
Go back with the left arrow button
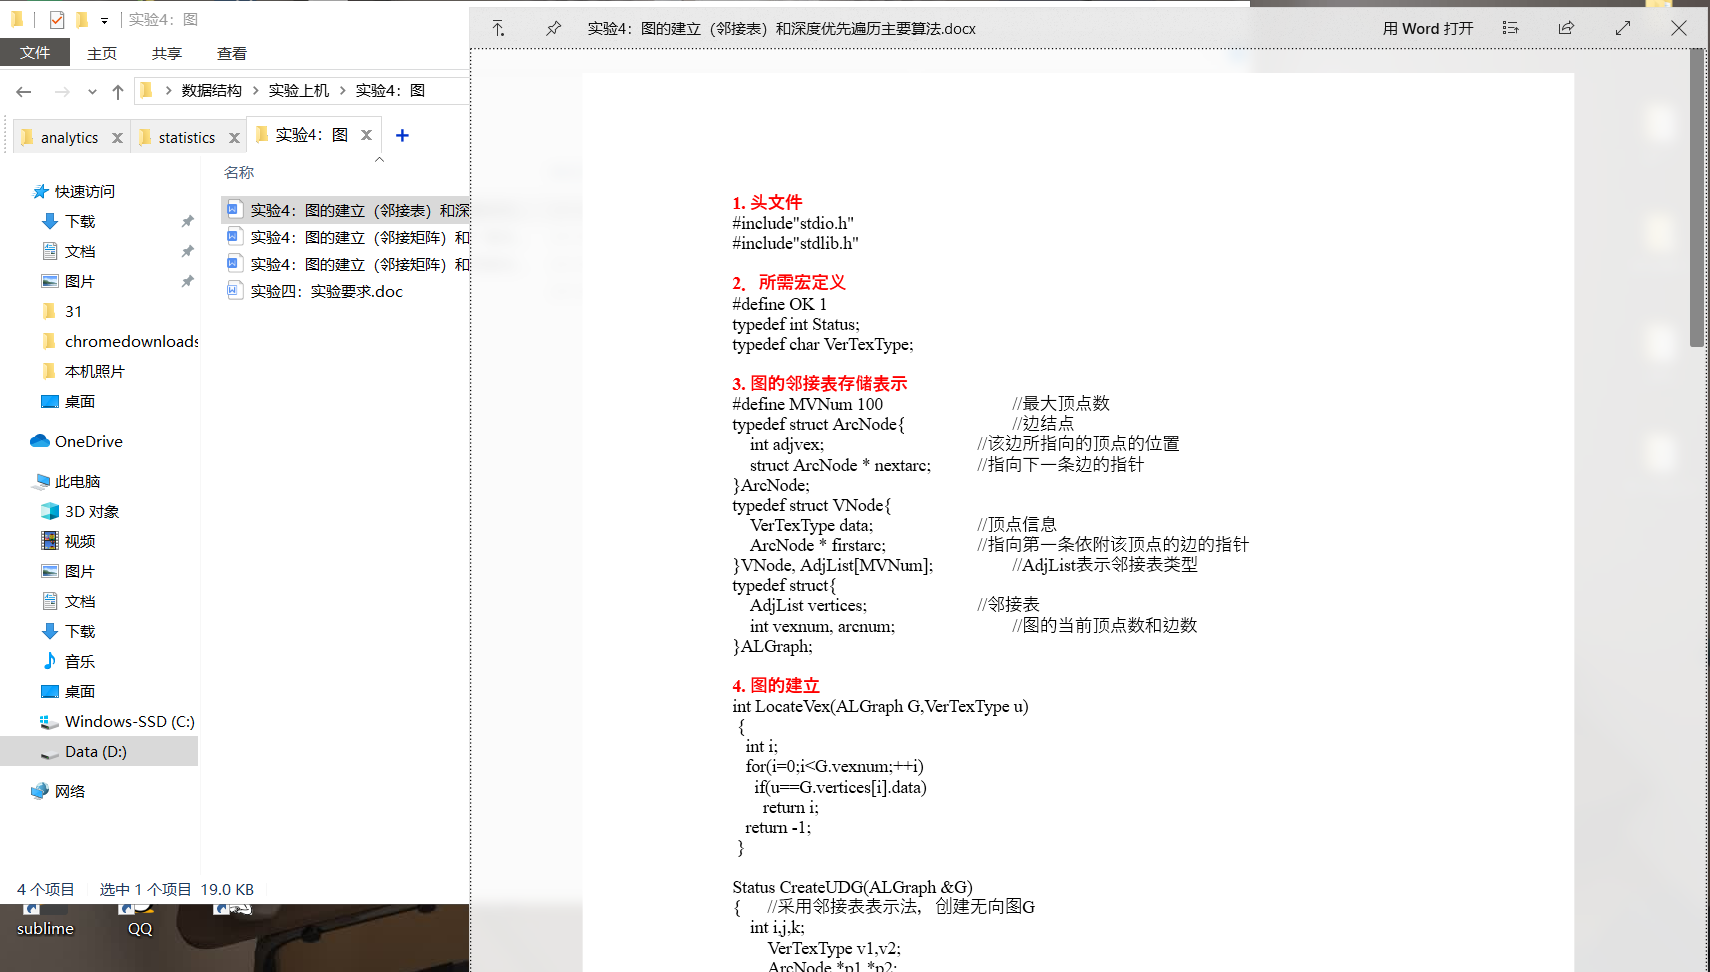(x=24, y=91)
